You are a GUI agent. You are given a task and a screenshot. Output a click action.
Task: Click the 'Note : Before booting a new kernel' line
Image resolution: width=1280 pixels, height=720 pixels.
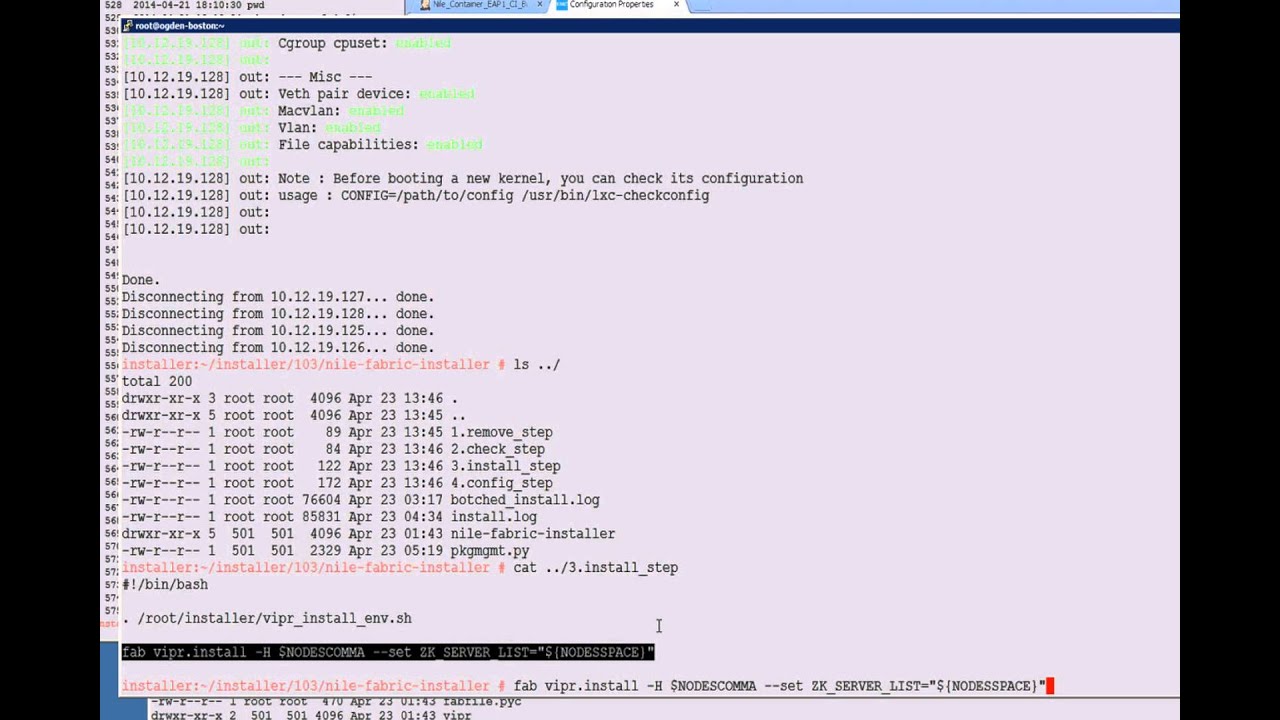tap(463, 178)
